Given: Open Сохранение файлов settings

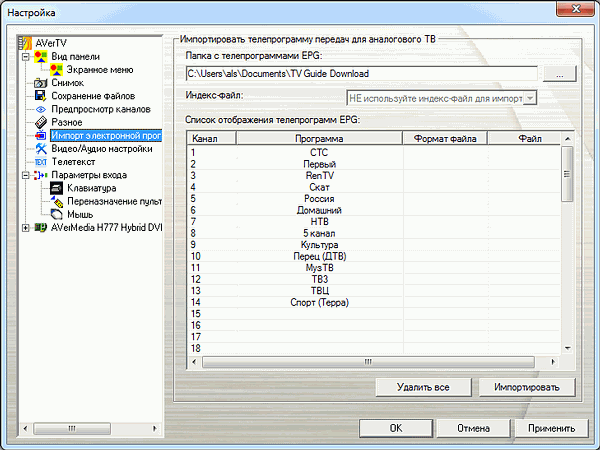Looking at the screenshot, I should click(x=93, y=96).
